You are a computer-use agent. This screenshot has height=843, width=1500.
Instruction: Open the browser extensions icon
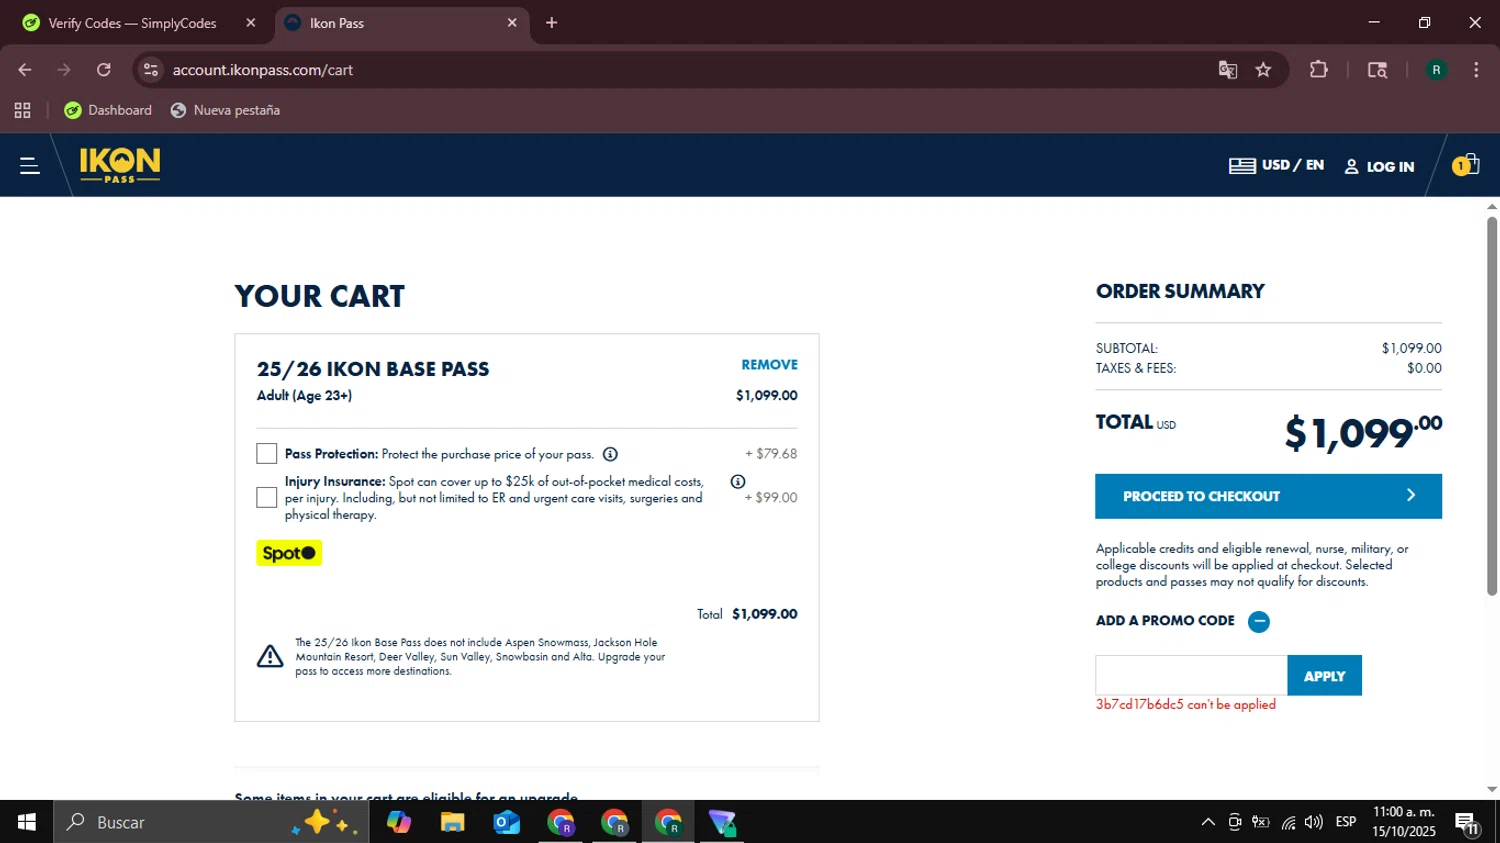(x=1319, y=70)
